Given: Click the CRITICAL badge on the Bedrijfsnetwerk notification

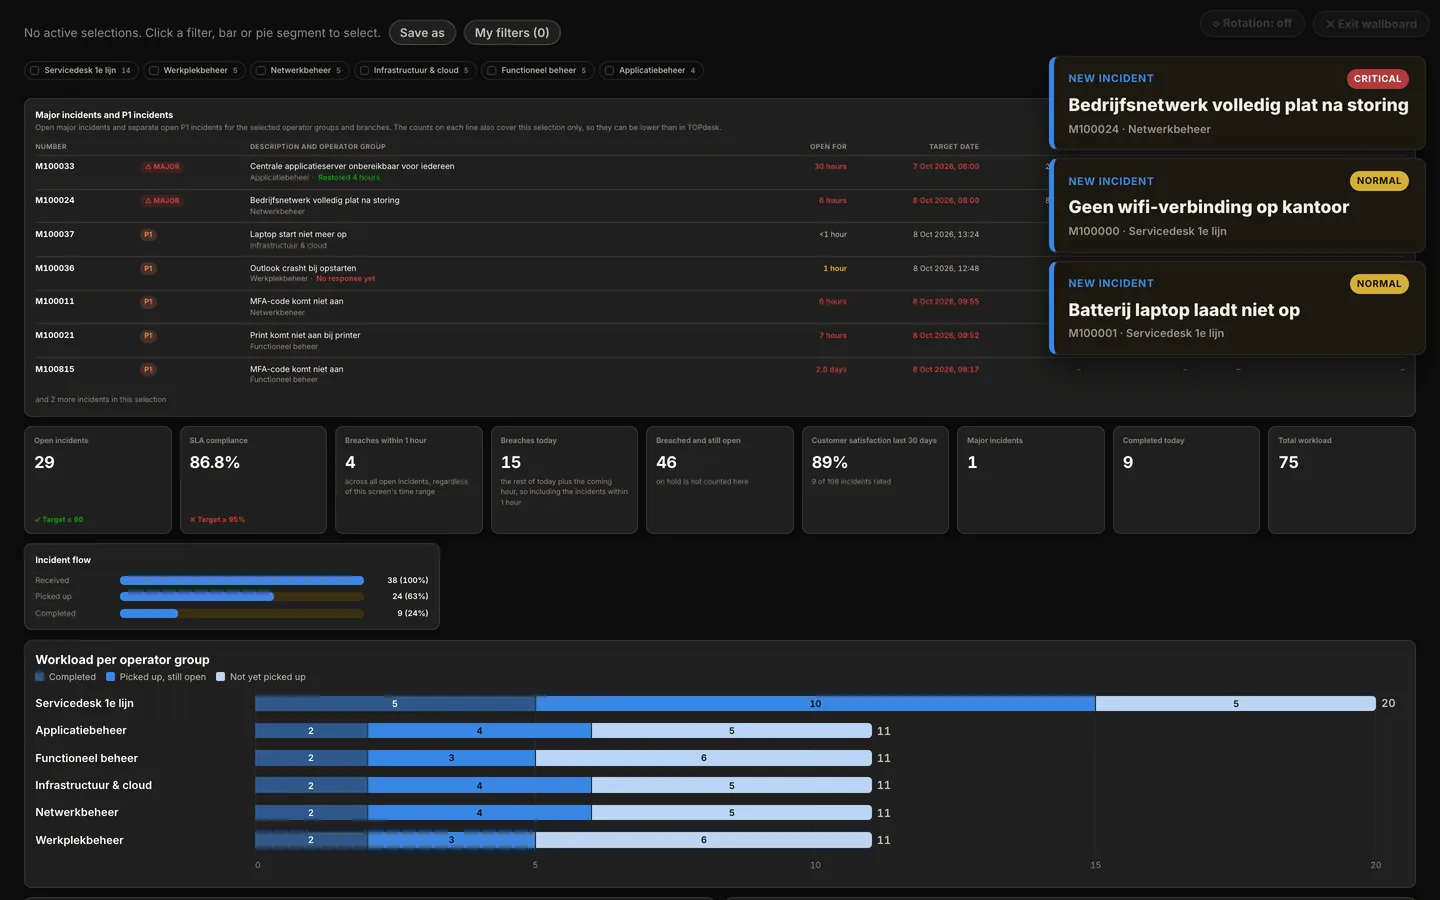Looking at the screenshot, I should [x=1378, y=79].
